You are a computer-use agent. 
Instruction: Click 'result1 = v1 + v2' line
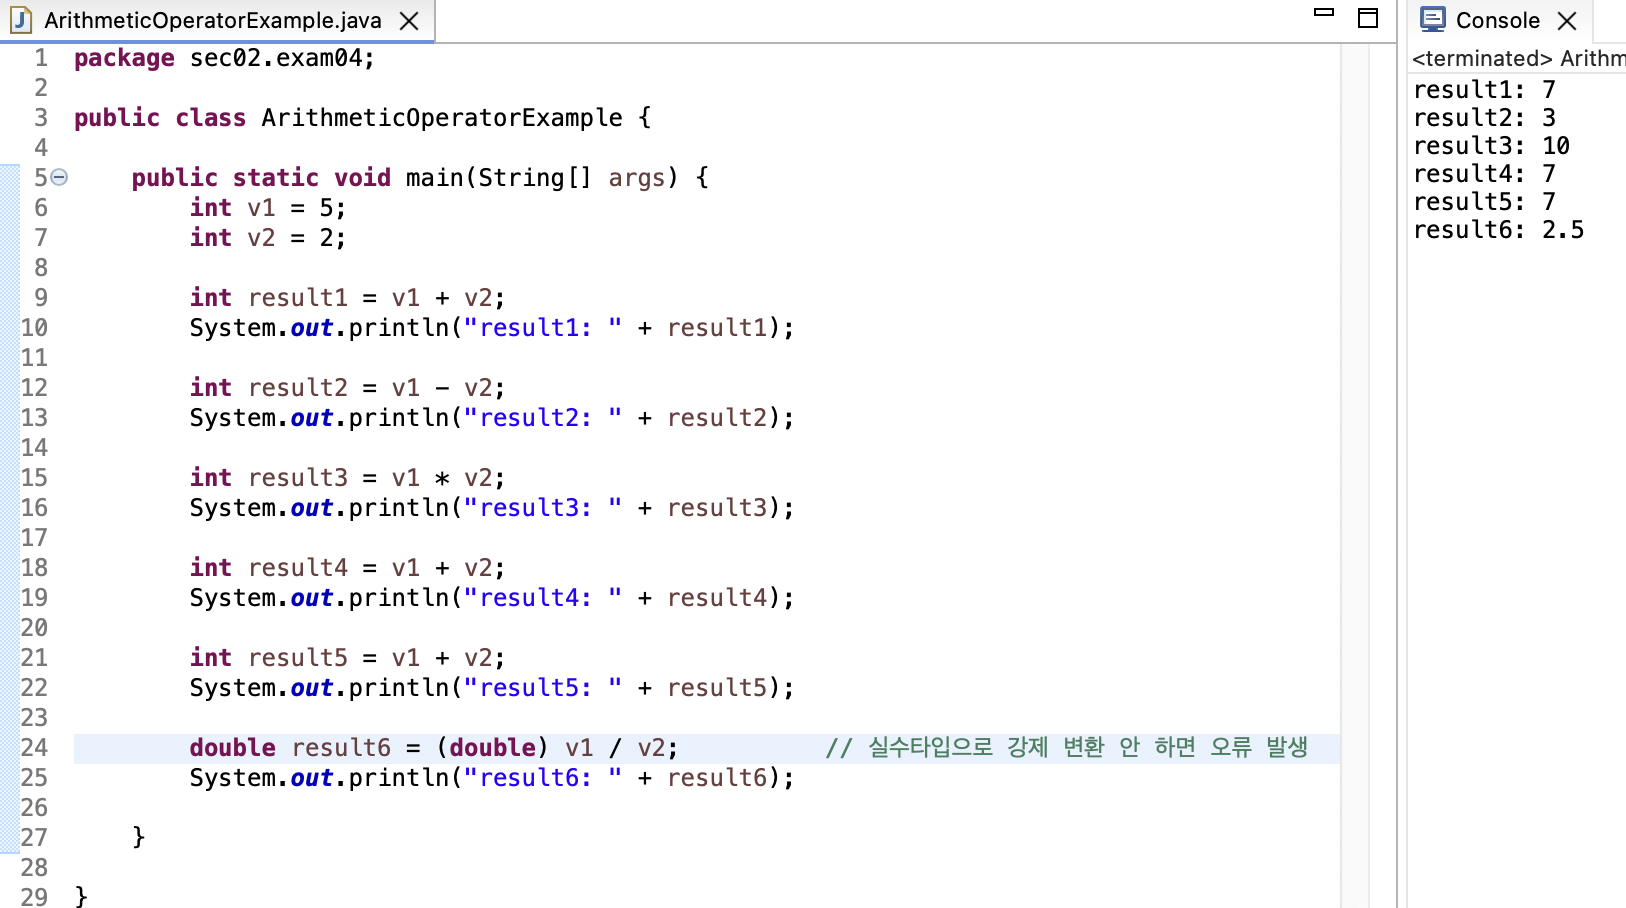pyautogui.click(x=347, y=298)
